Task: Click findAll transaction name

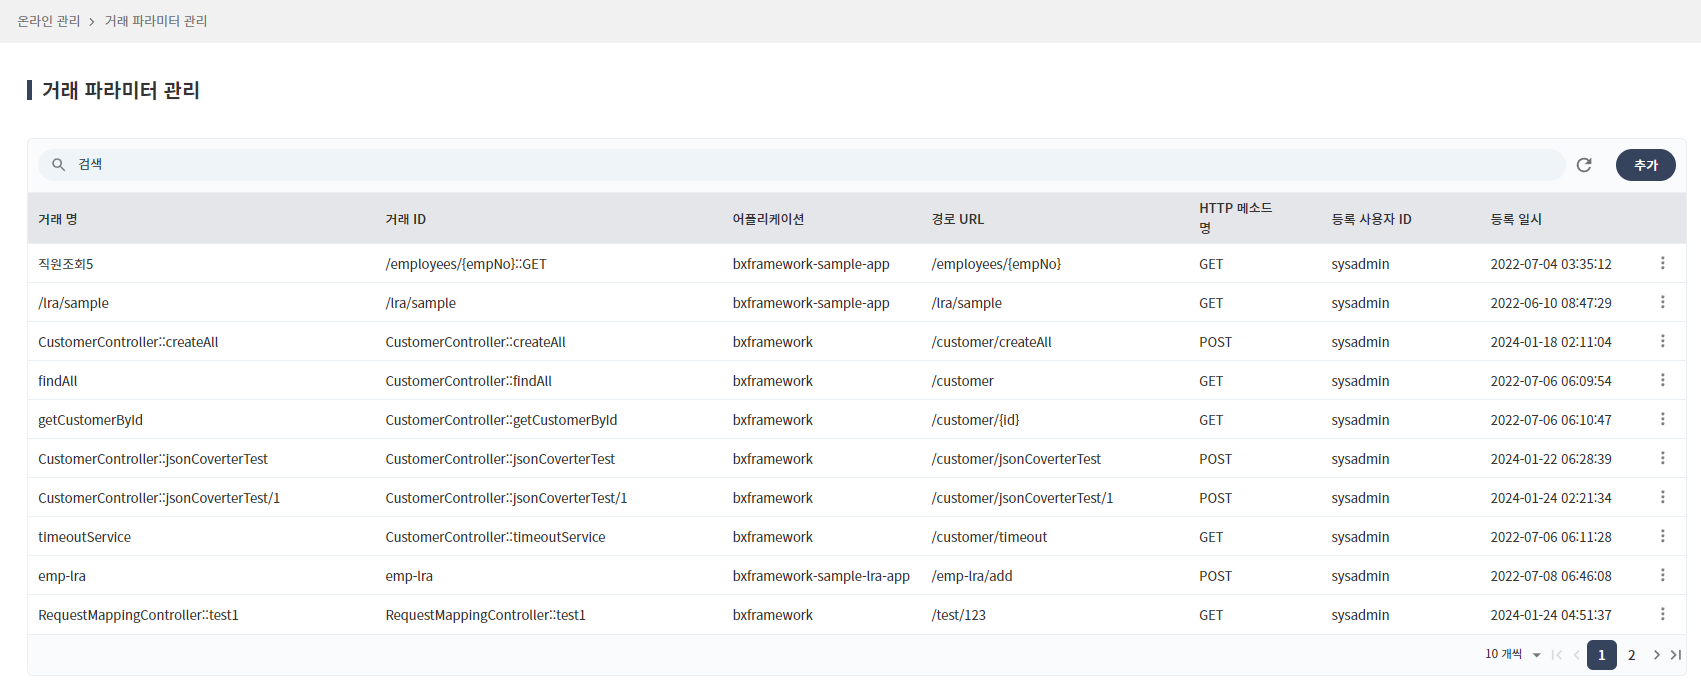Action: pyautogui.click(x=58, y=381)
